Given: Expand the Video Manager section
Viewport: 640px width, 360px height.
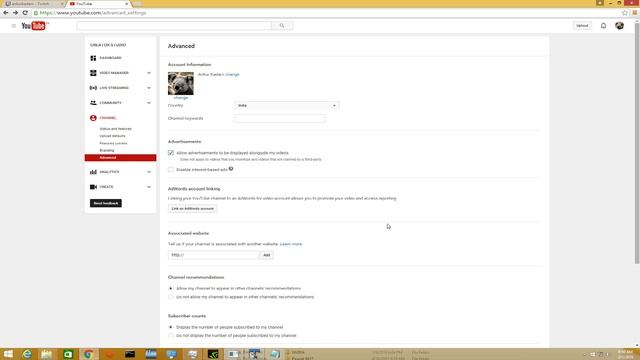Looking at the screenshot, I should coord(149,73).
